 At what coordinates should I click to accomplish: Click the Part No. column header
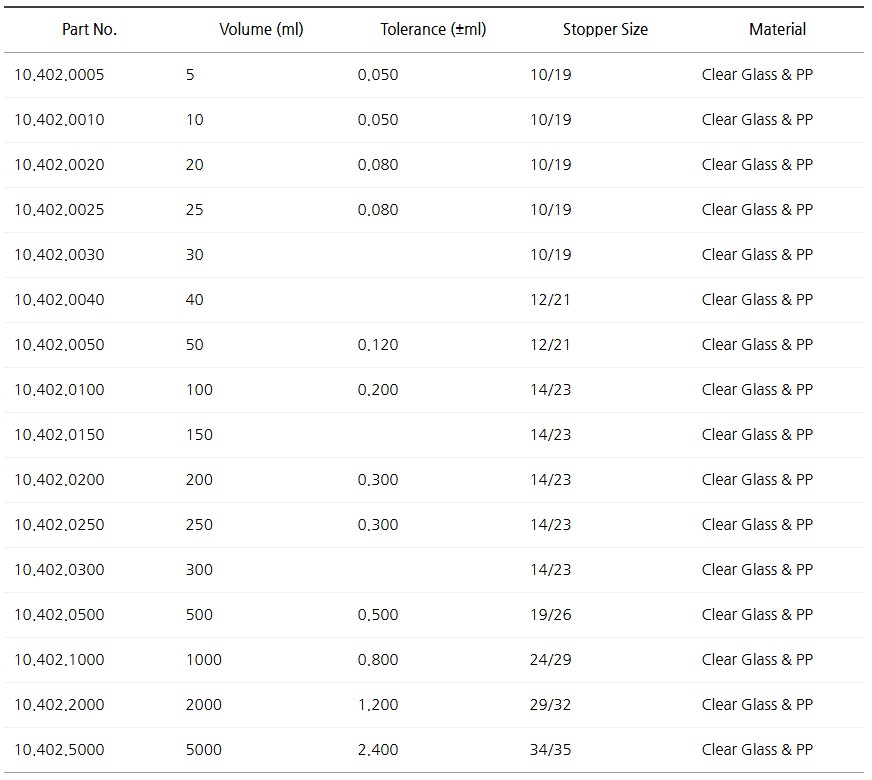pos(90,29)
